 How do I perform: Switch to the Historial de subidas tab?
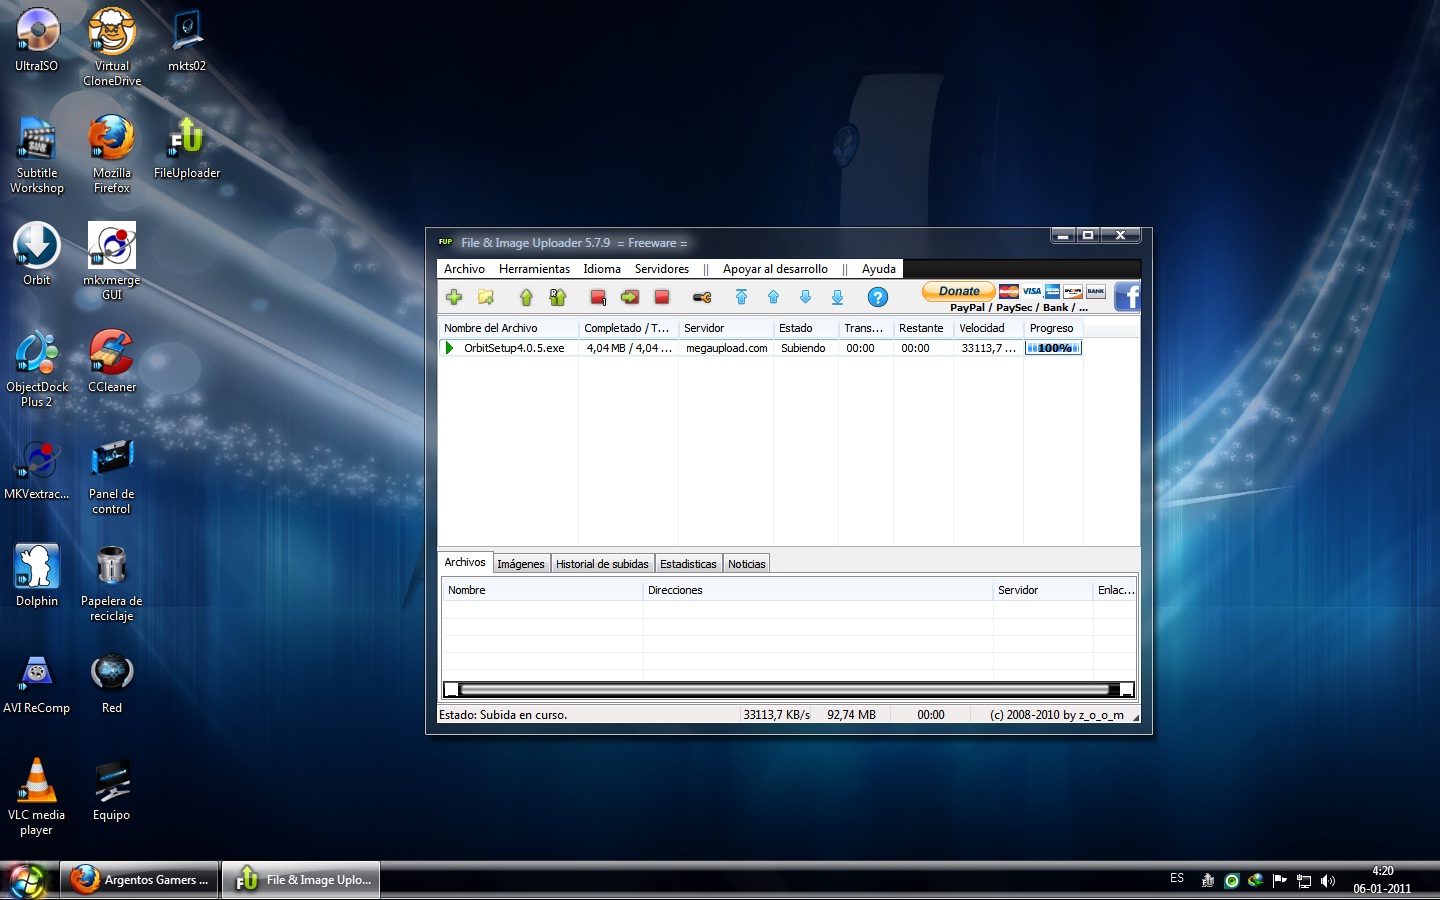point(602,564)
